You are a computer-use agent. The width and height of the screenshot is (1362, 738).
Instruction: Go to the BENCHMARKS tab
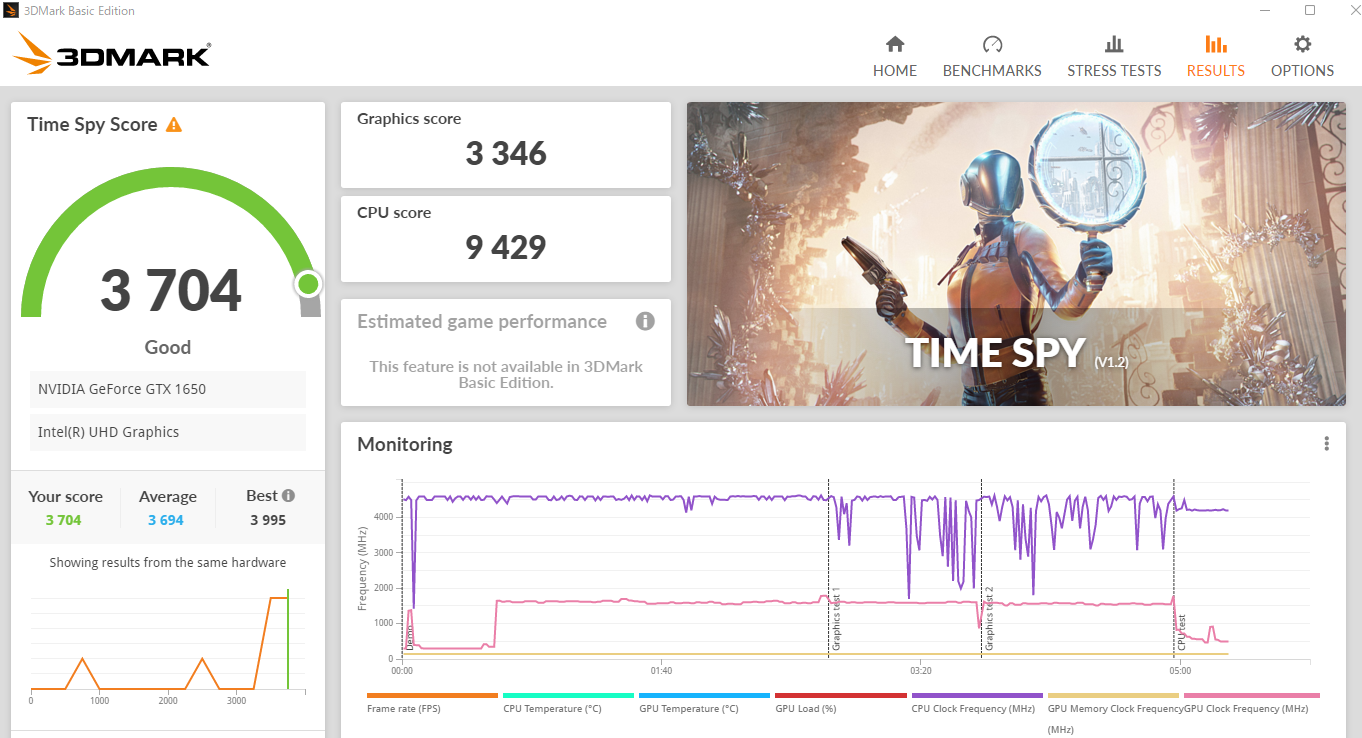tap(992, 57)
